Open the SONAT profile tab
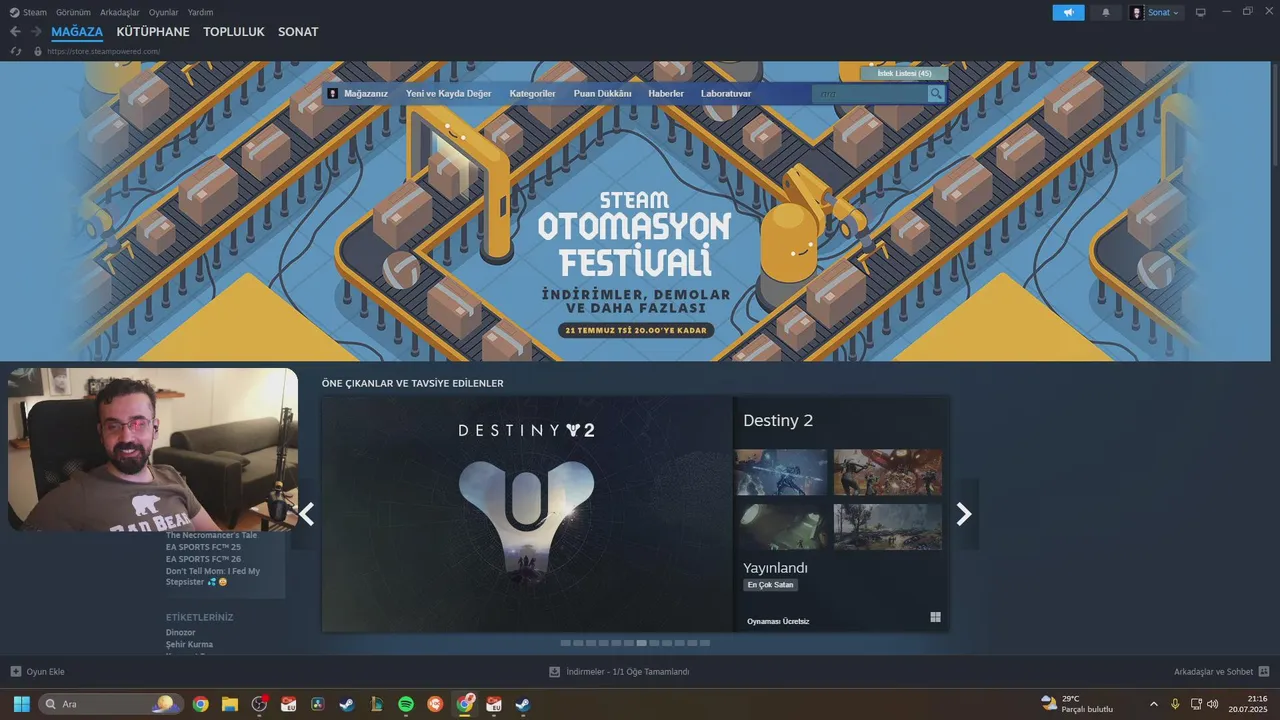 298,32
